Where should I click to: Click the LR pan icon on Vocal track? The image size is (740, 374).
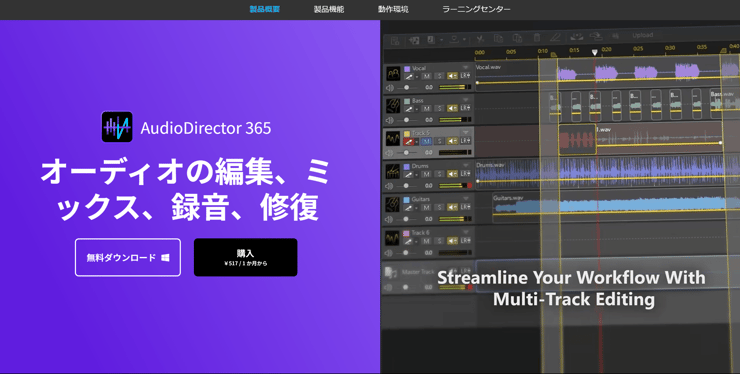click(x=465, y=76)
